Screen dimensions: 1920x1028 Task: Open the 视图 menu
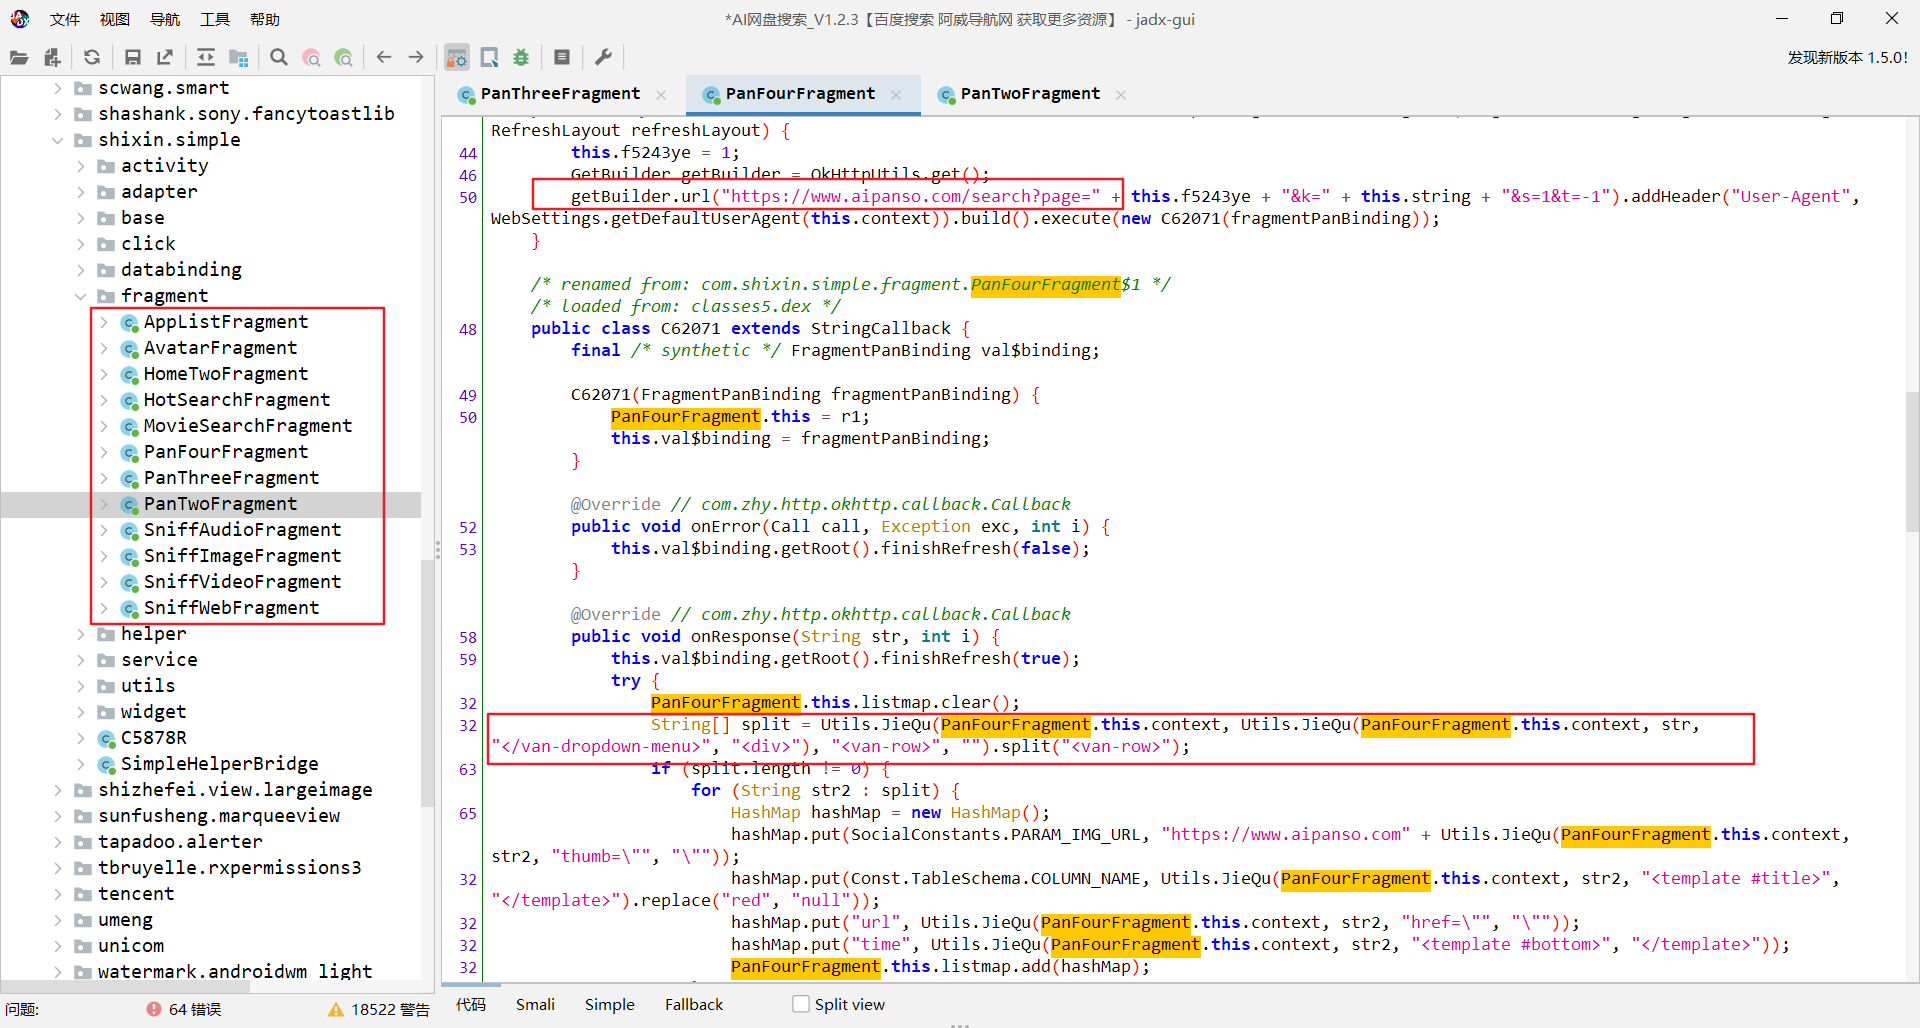coord(115,19)
